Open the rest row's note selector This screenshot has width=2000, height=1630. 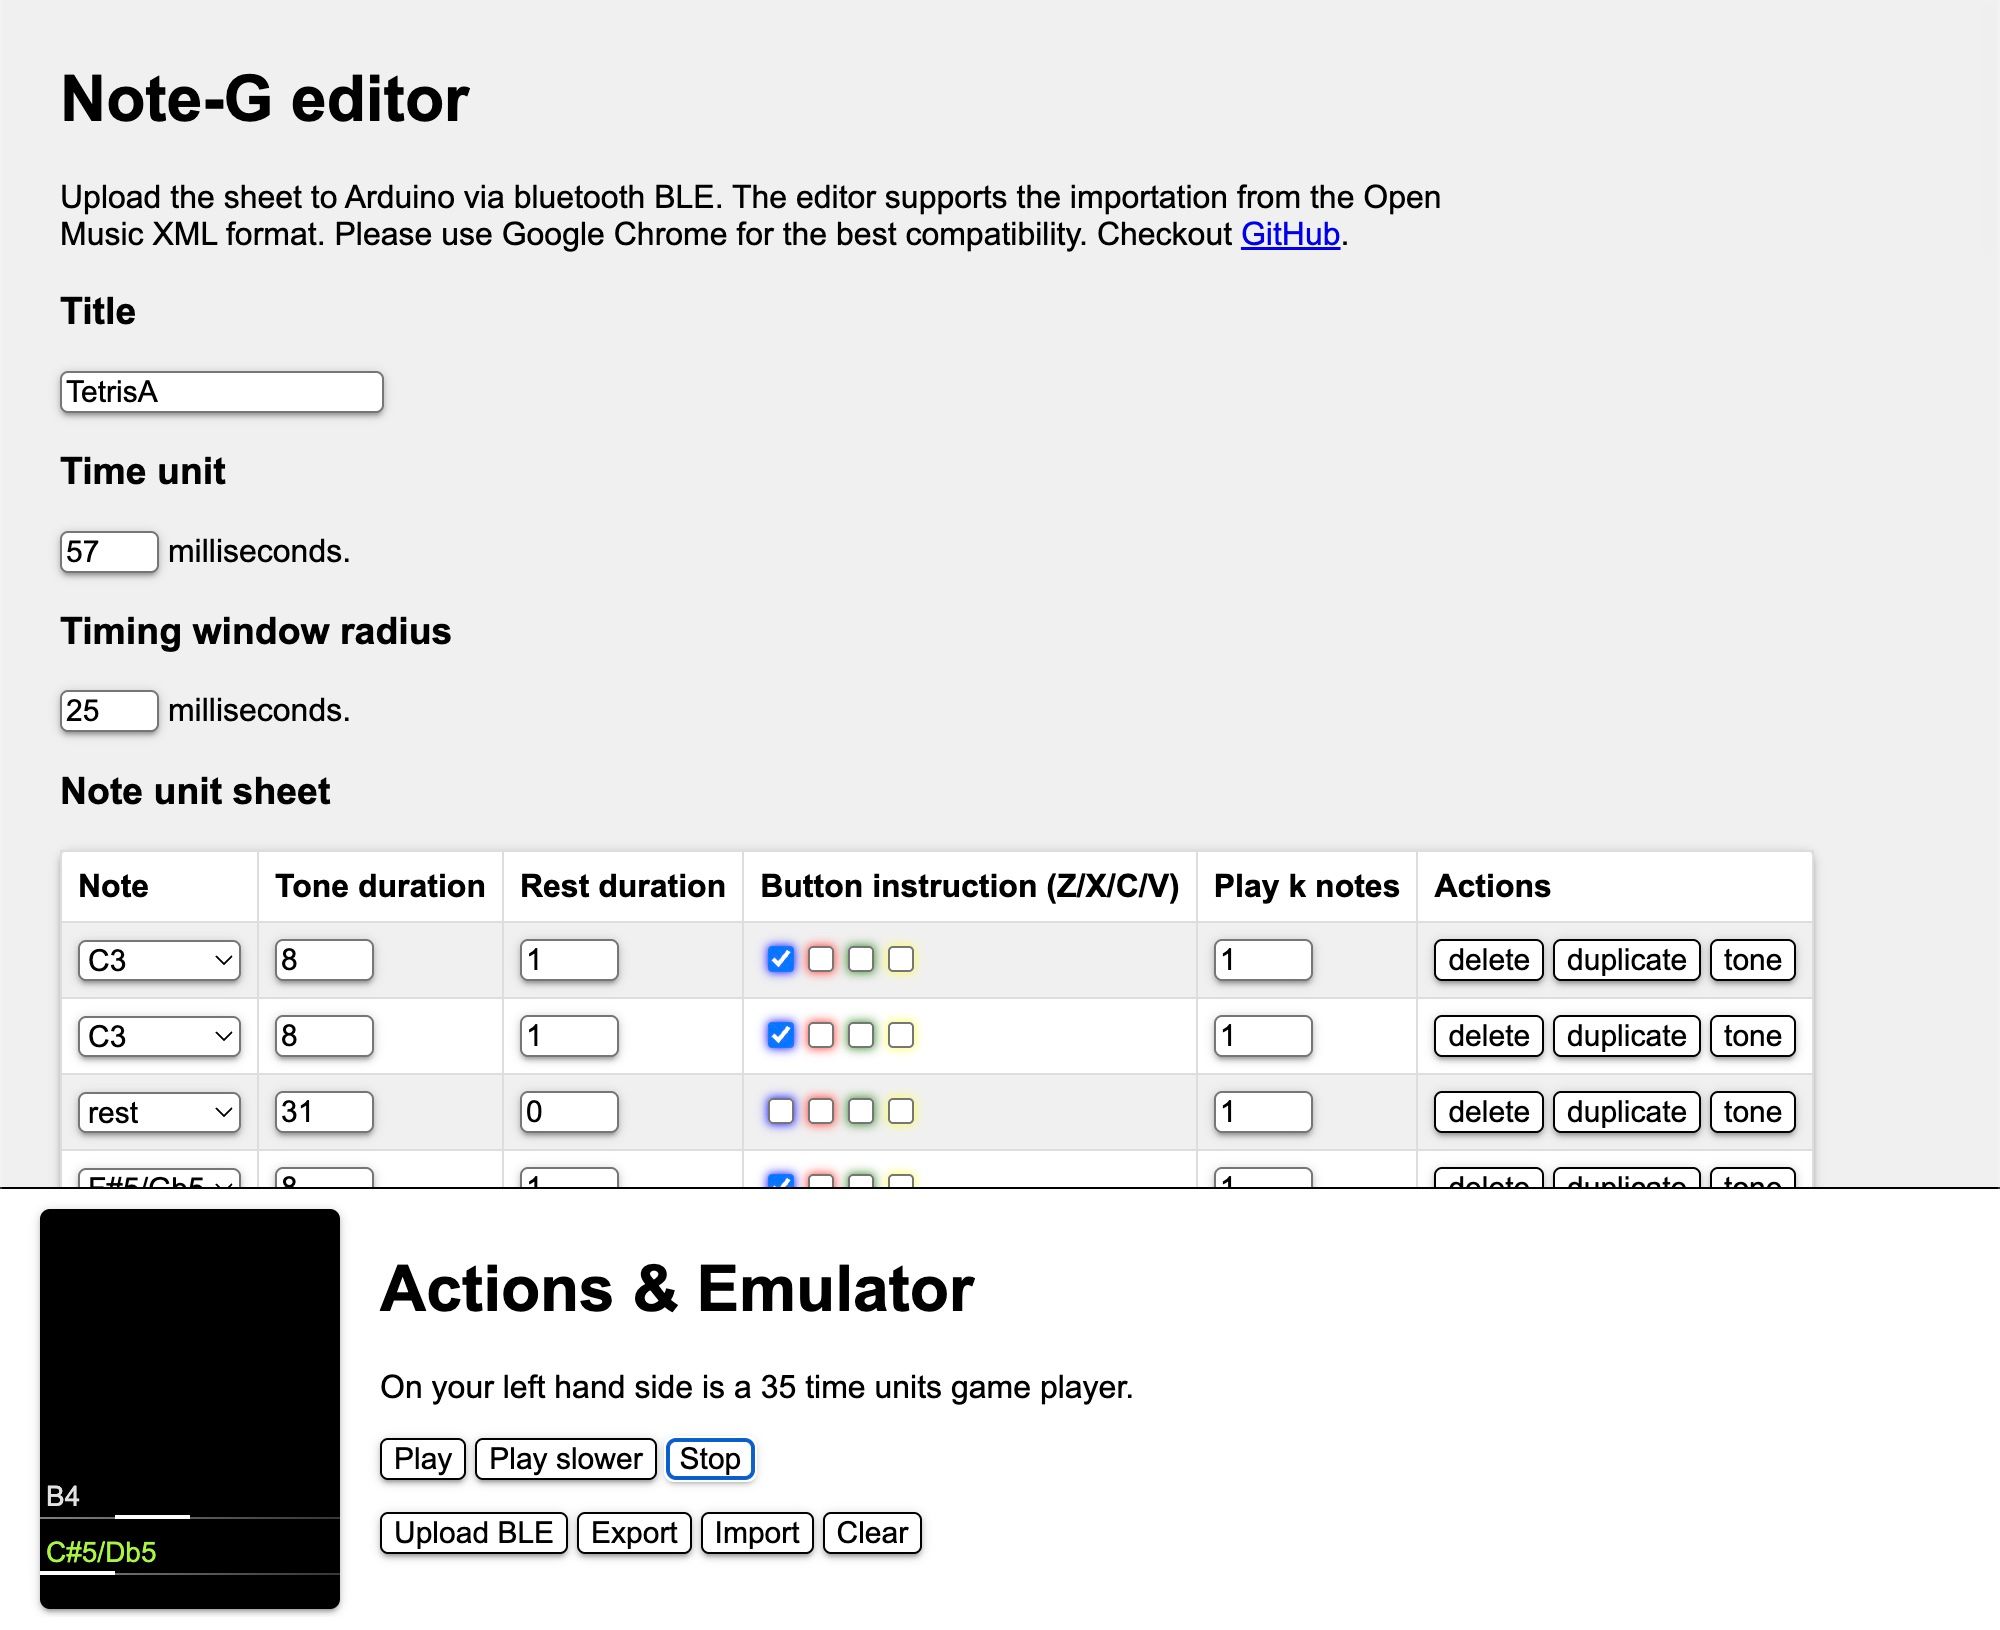(157, 1111)
